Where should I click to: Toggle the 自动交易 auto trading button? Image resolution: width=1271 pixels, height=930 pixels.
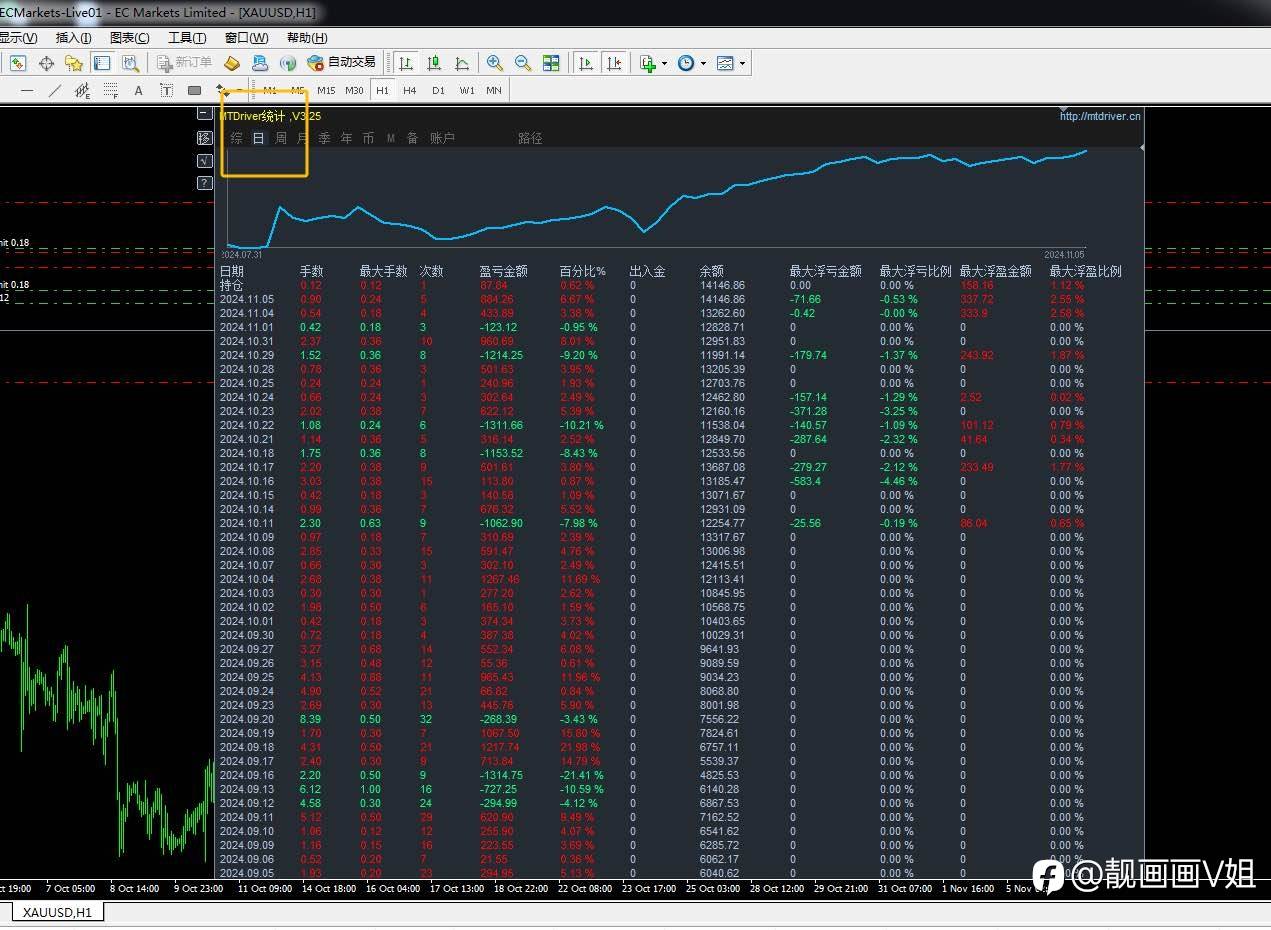342,63
